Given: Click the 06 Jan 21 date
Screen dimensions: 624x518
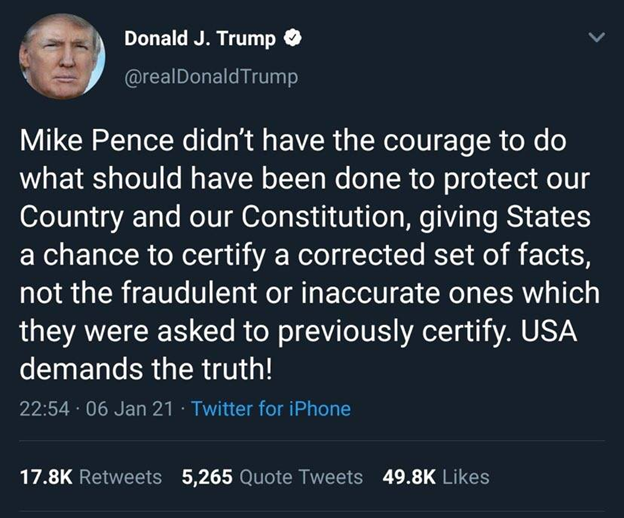Looking at the screenshot, I should (130, 409).
